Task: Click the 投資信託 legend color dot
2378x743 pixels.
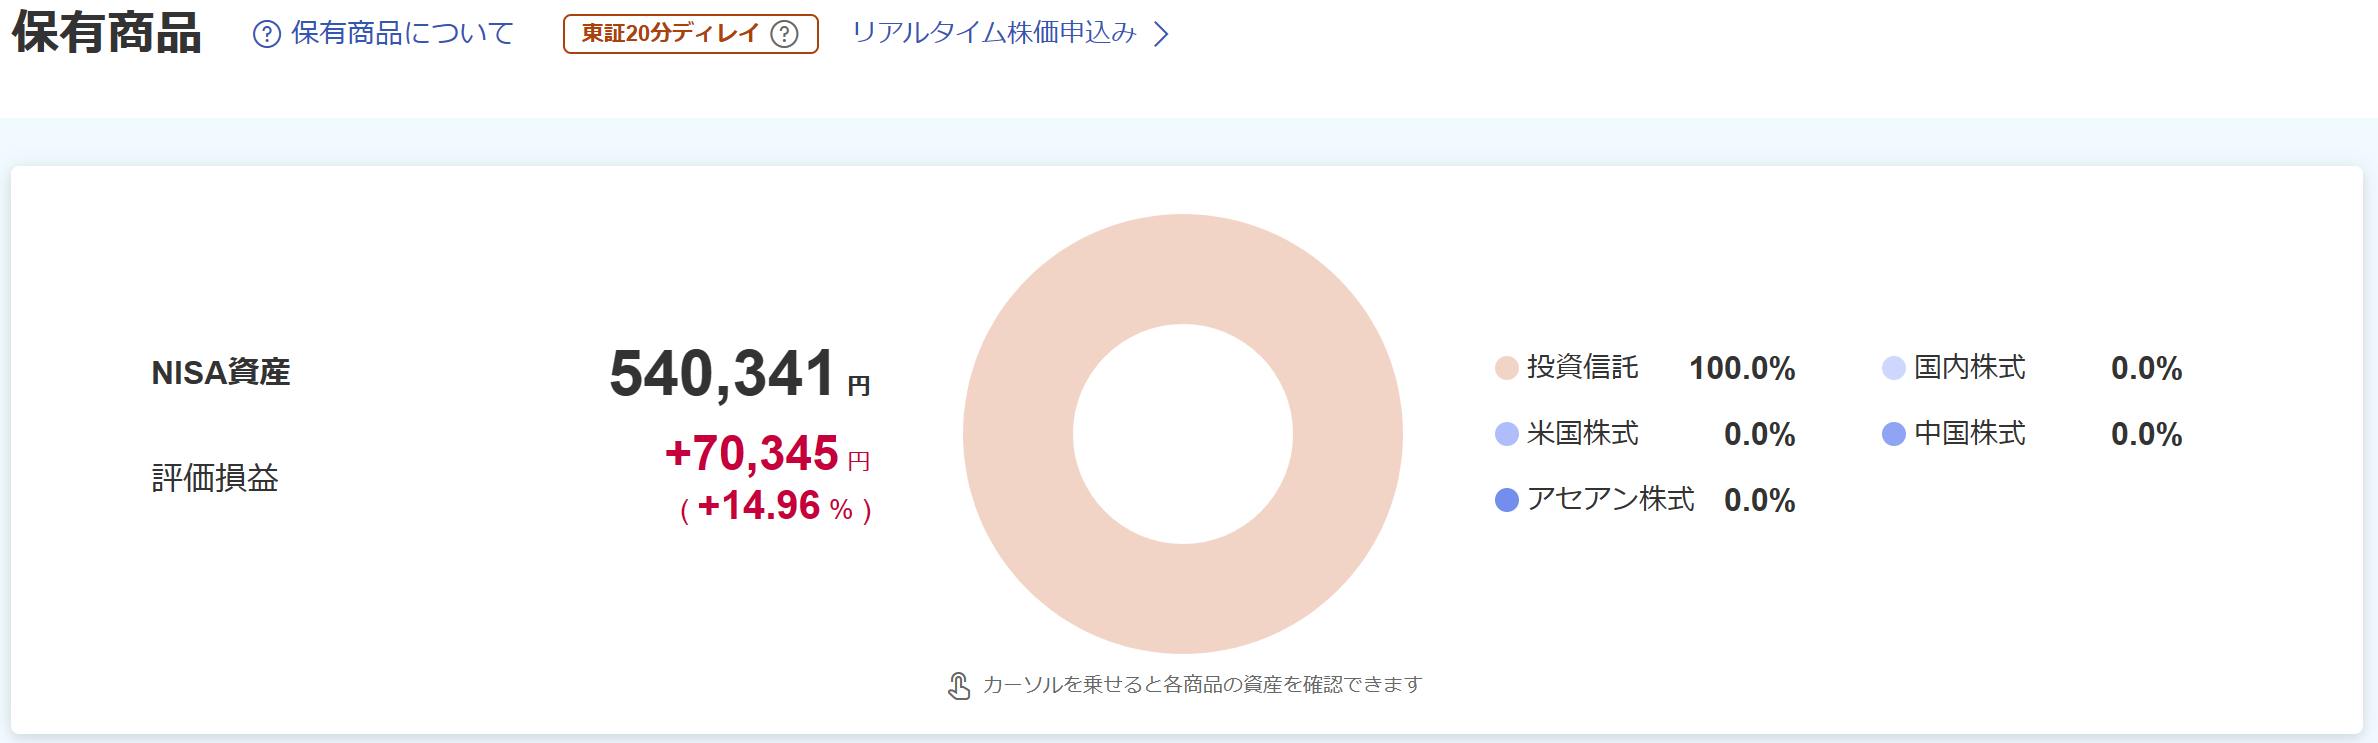Action: pos(1506,368)
